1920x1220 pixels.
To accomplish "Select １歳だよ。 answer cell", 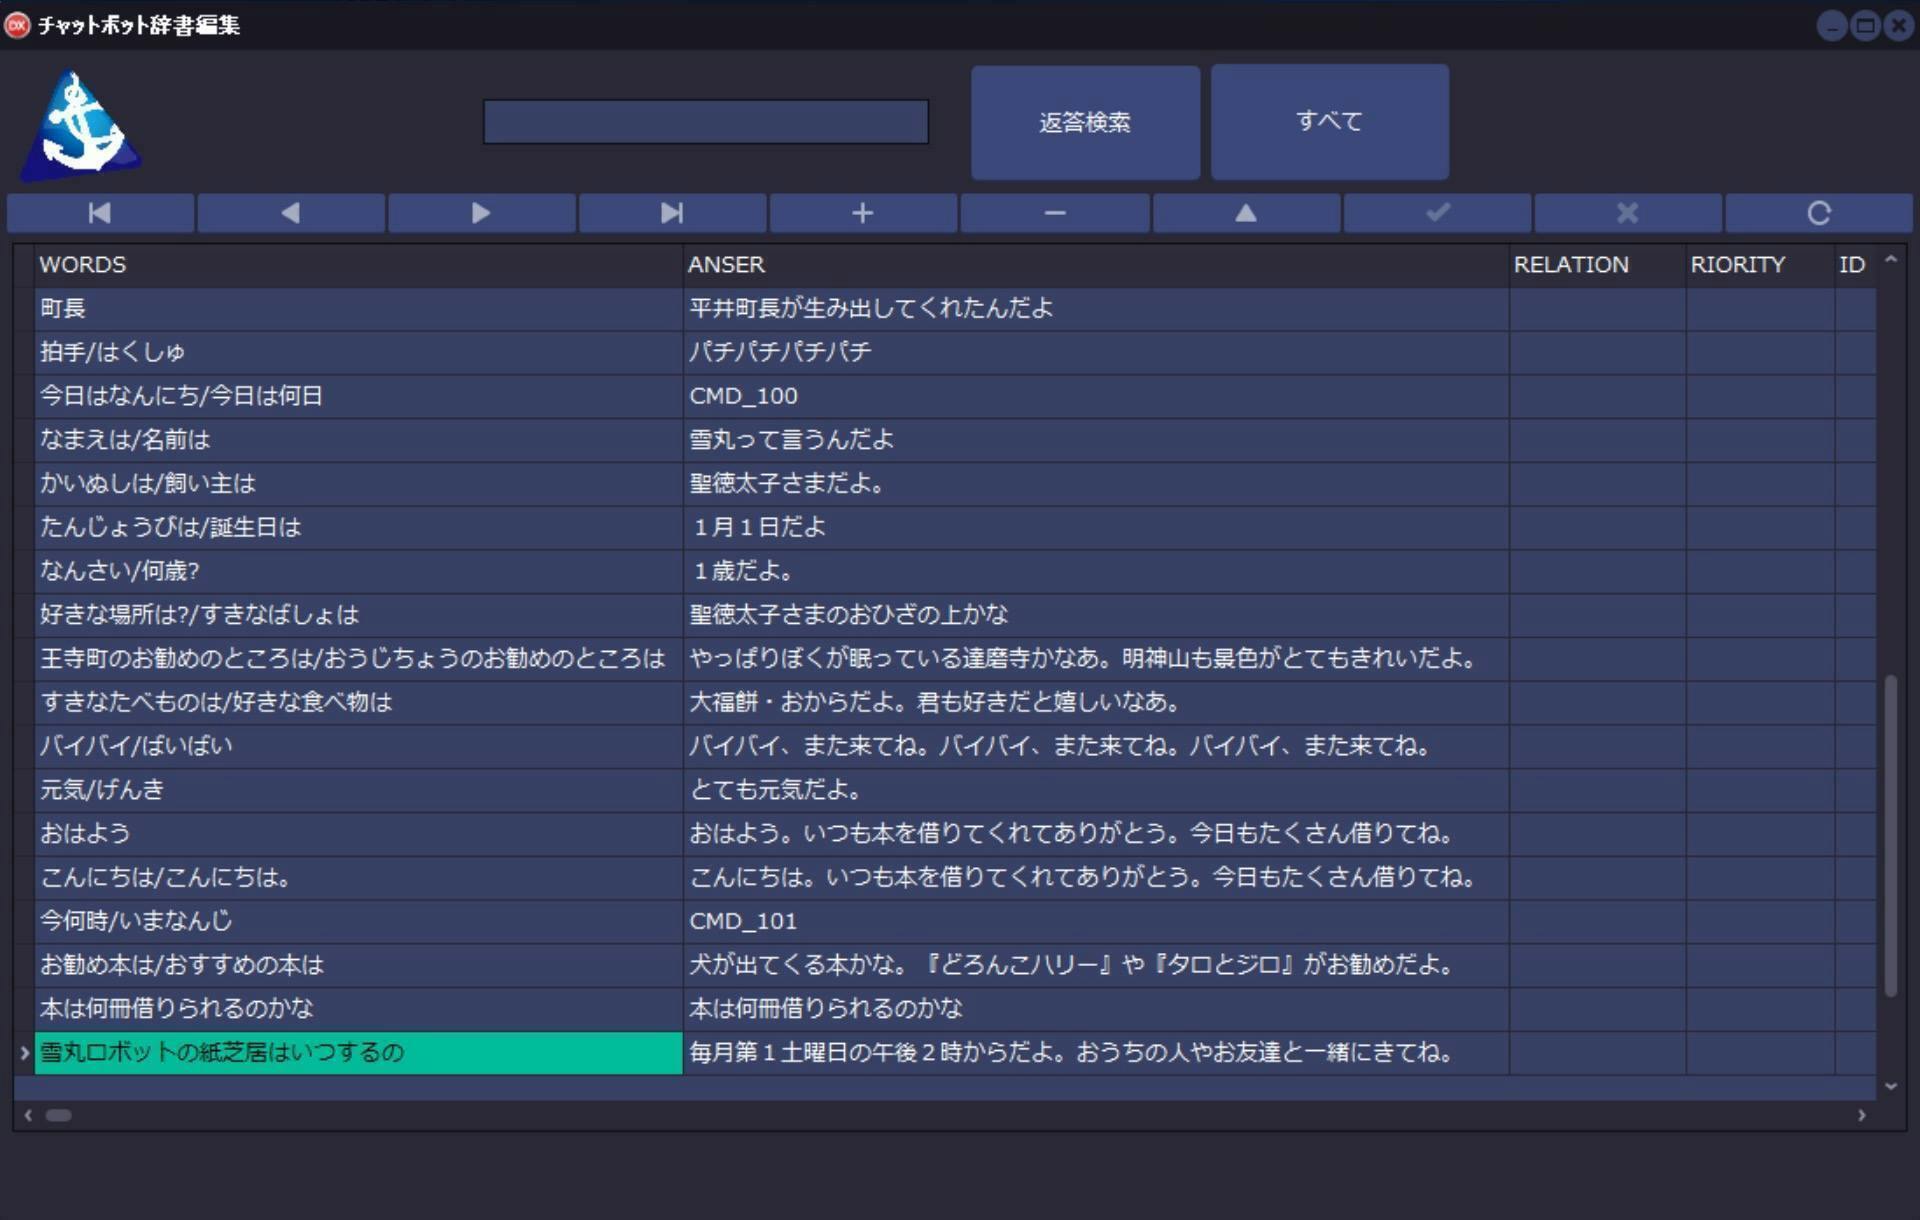I will 1096,572.
